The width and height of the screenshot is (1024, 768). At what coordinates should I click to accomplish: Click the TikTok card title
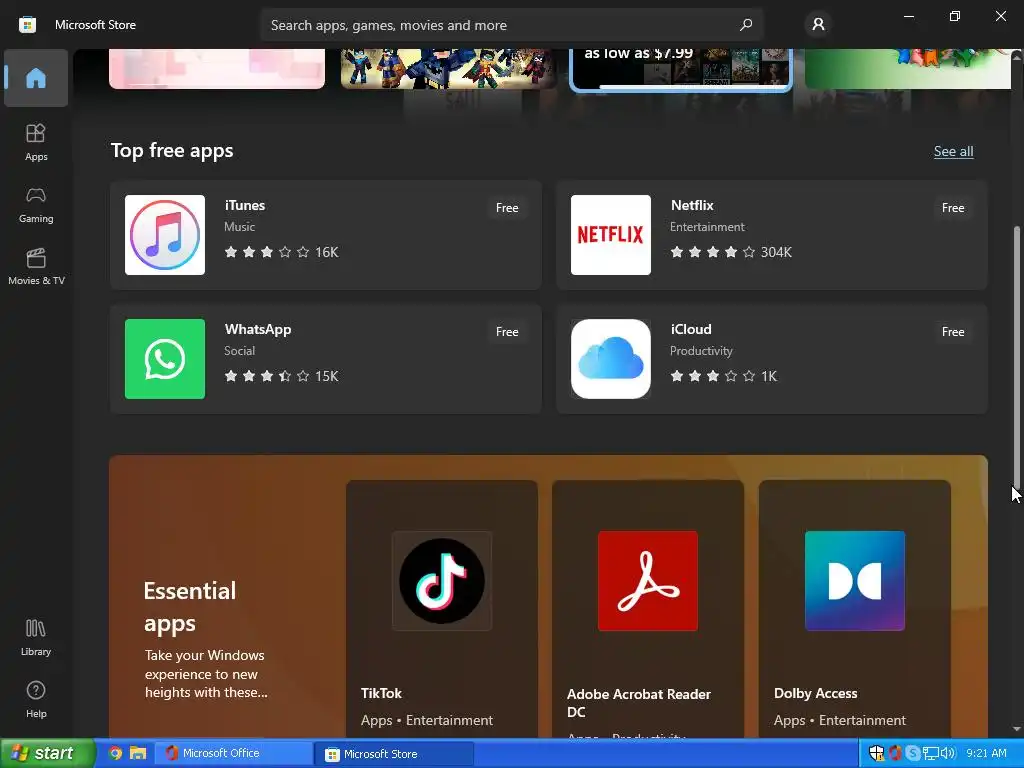click(381, 693)
